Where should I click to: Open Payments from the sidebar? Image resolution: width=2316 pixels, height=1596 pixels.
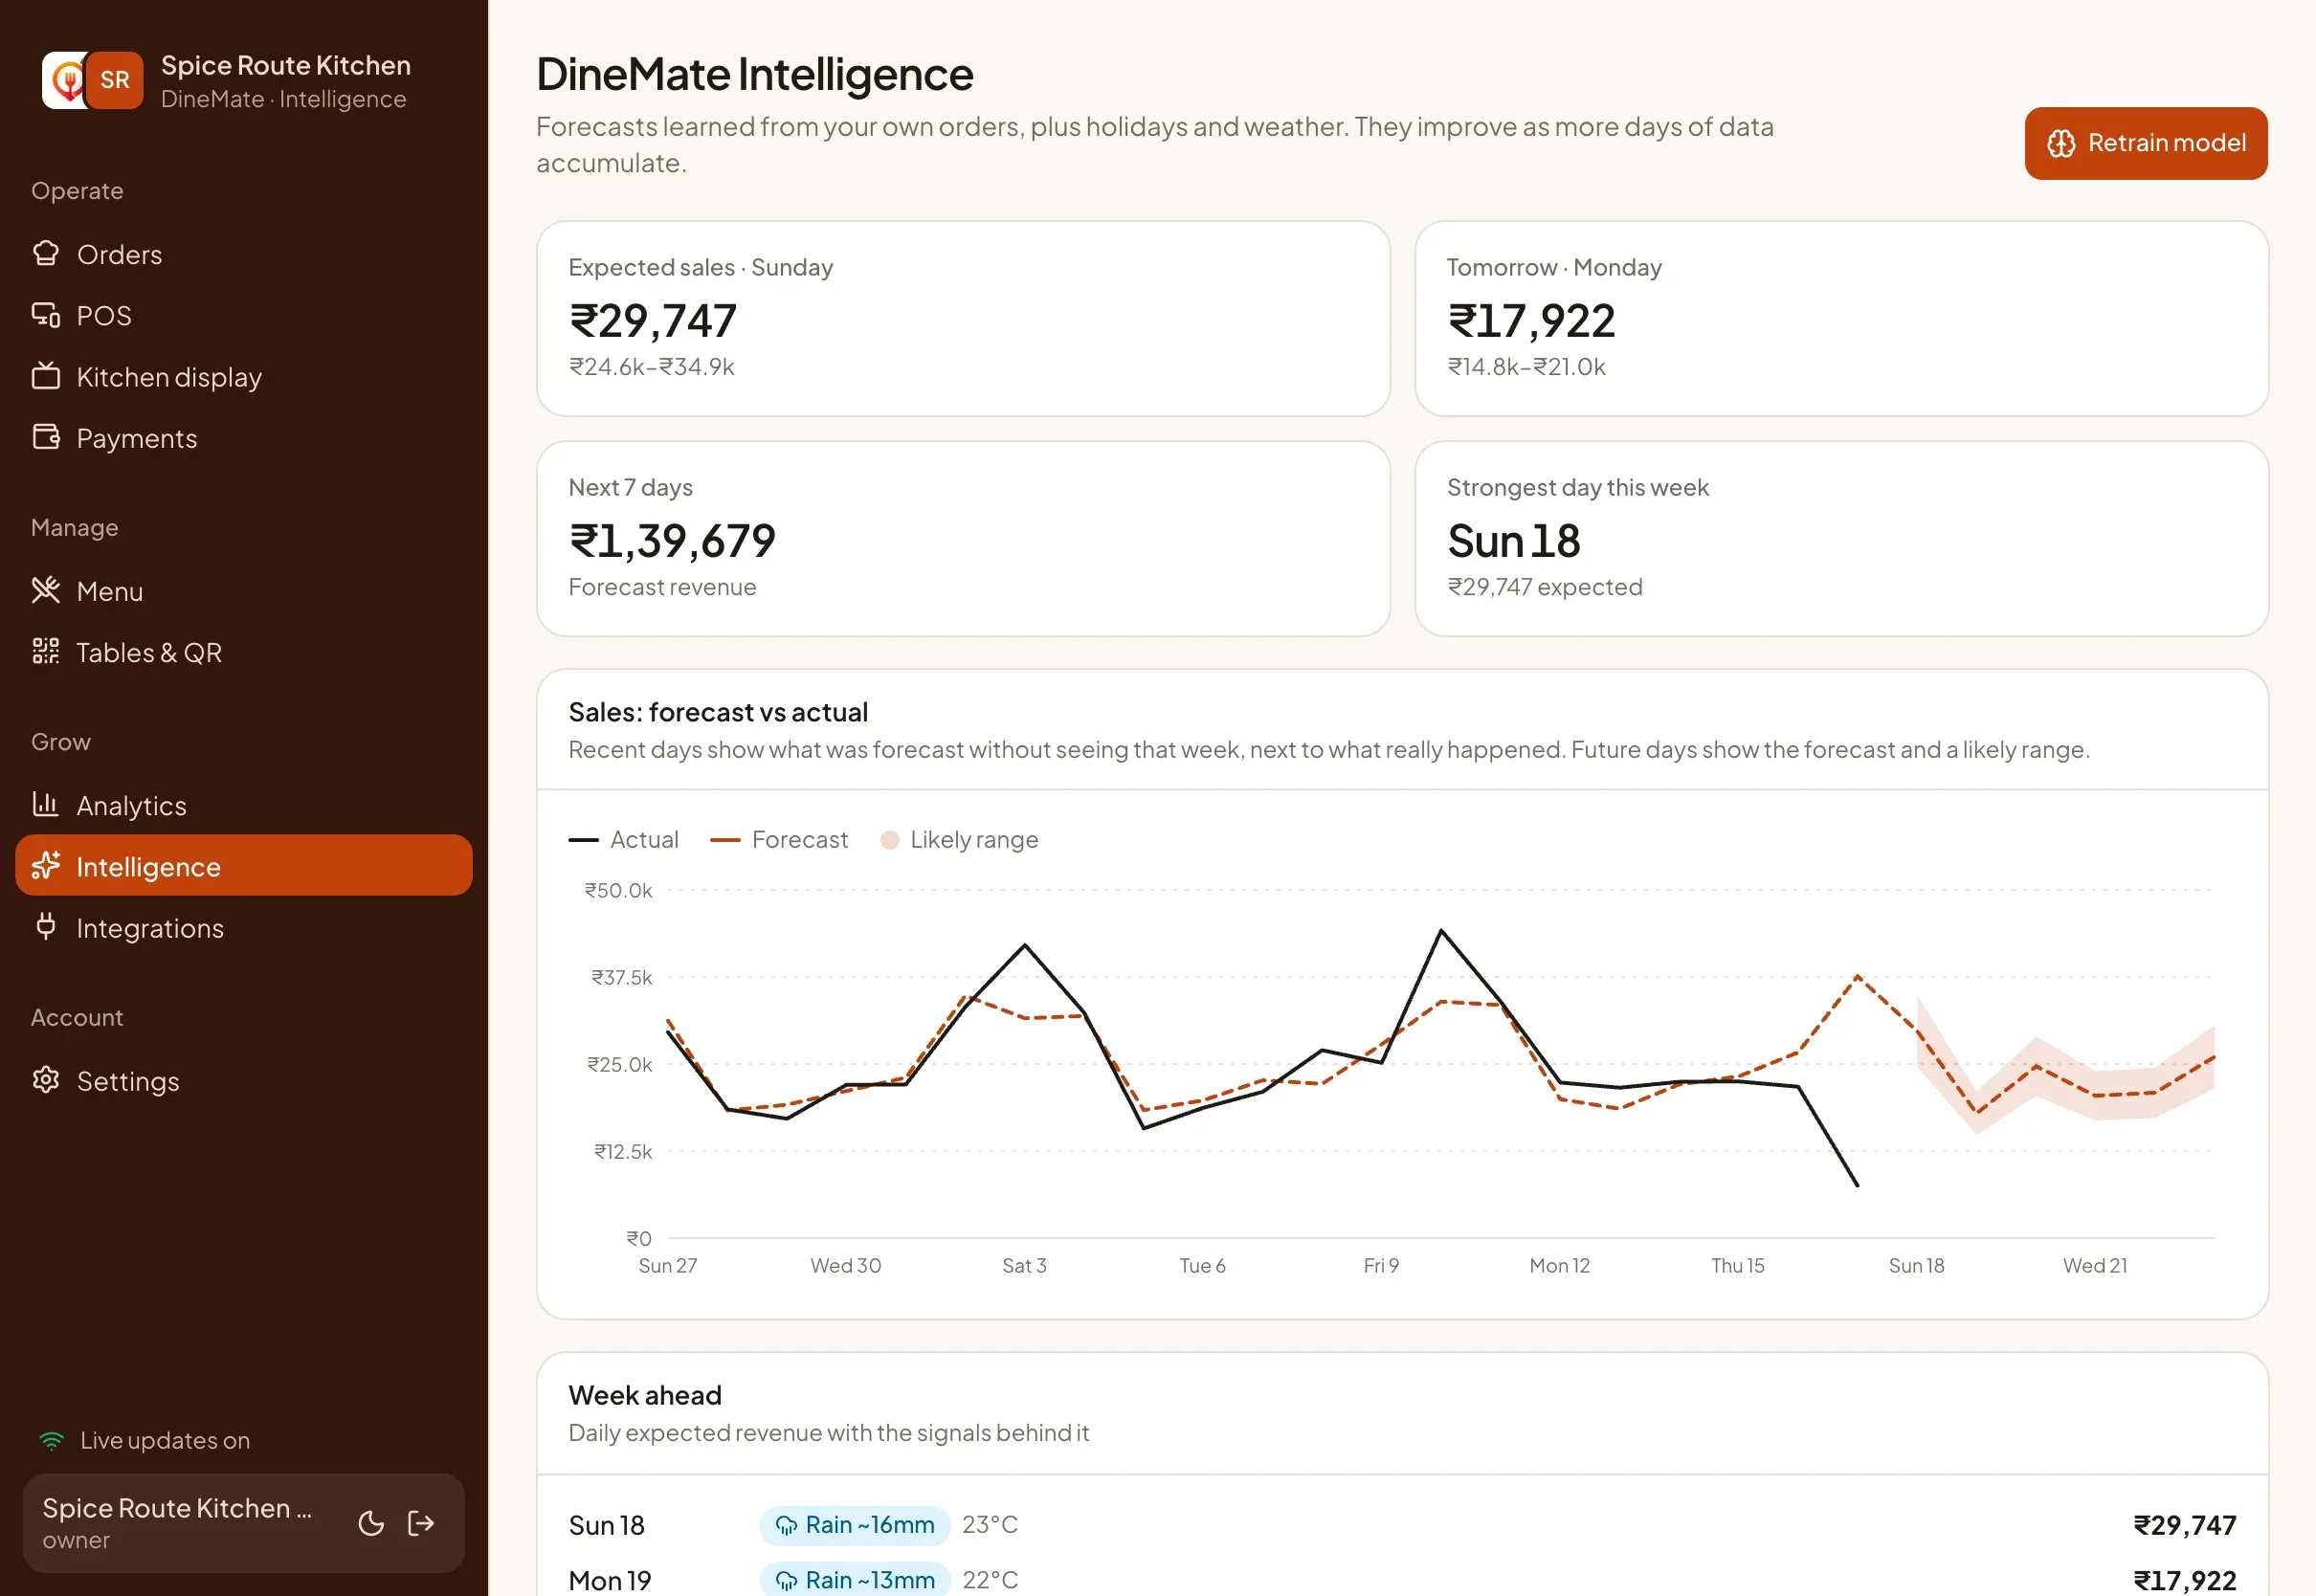pyautogui.click(x=243, y=437)
